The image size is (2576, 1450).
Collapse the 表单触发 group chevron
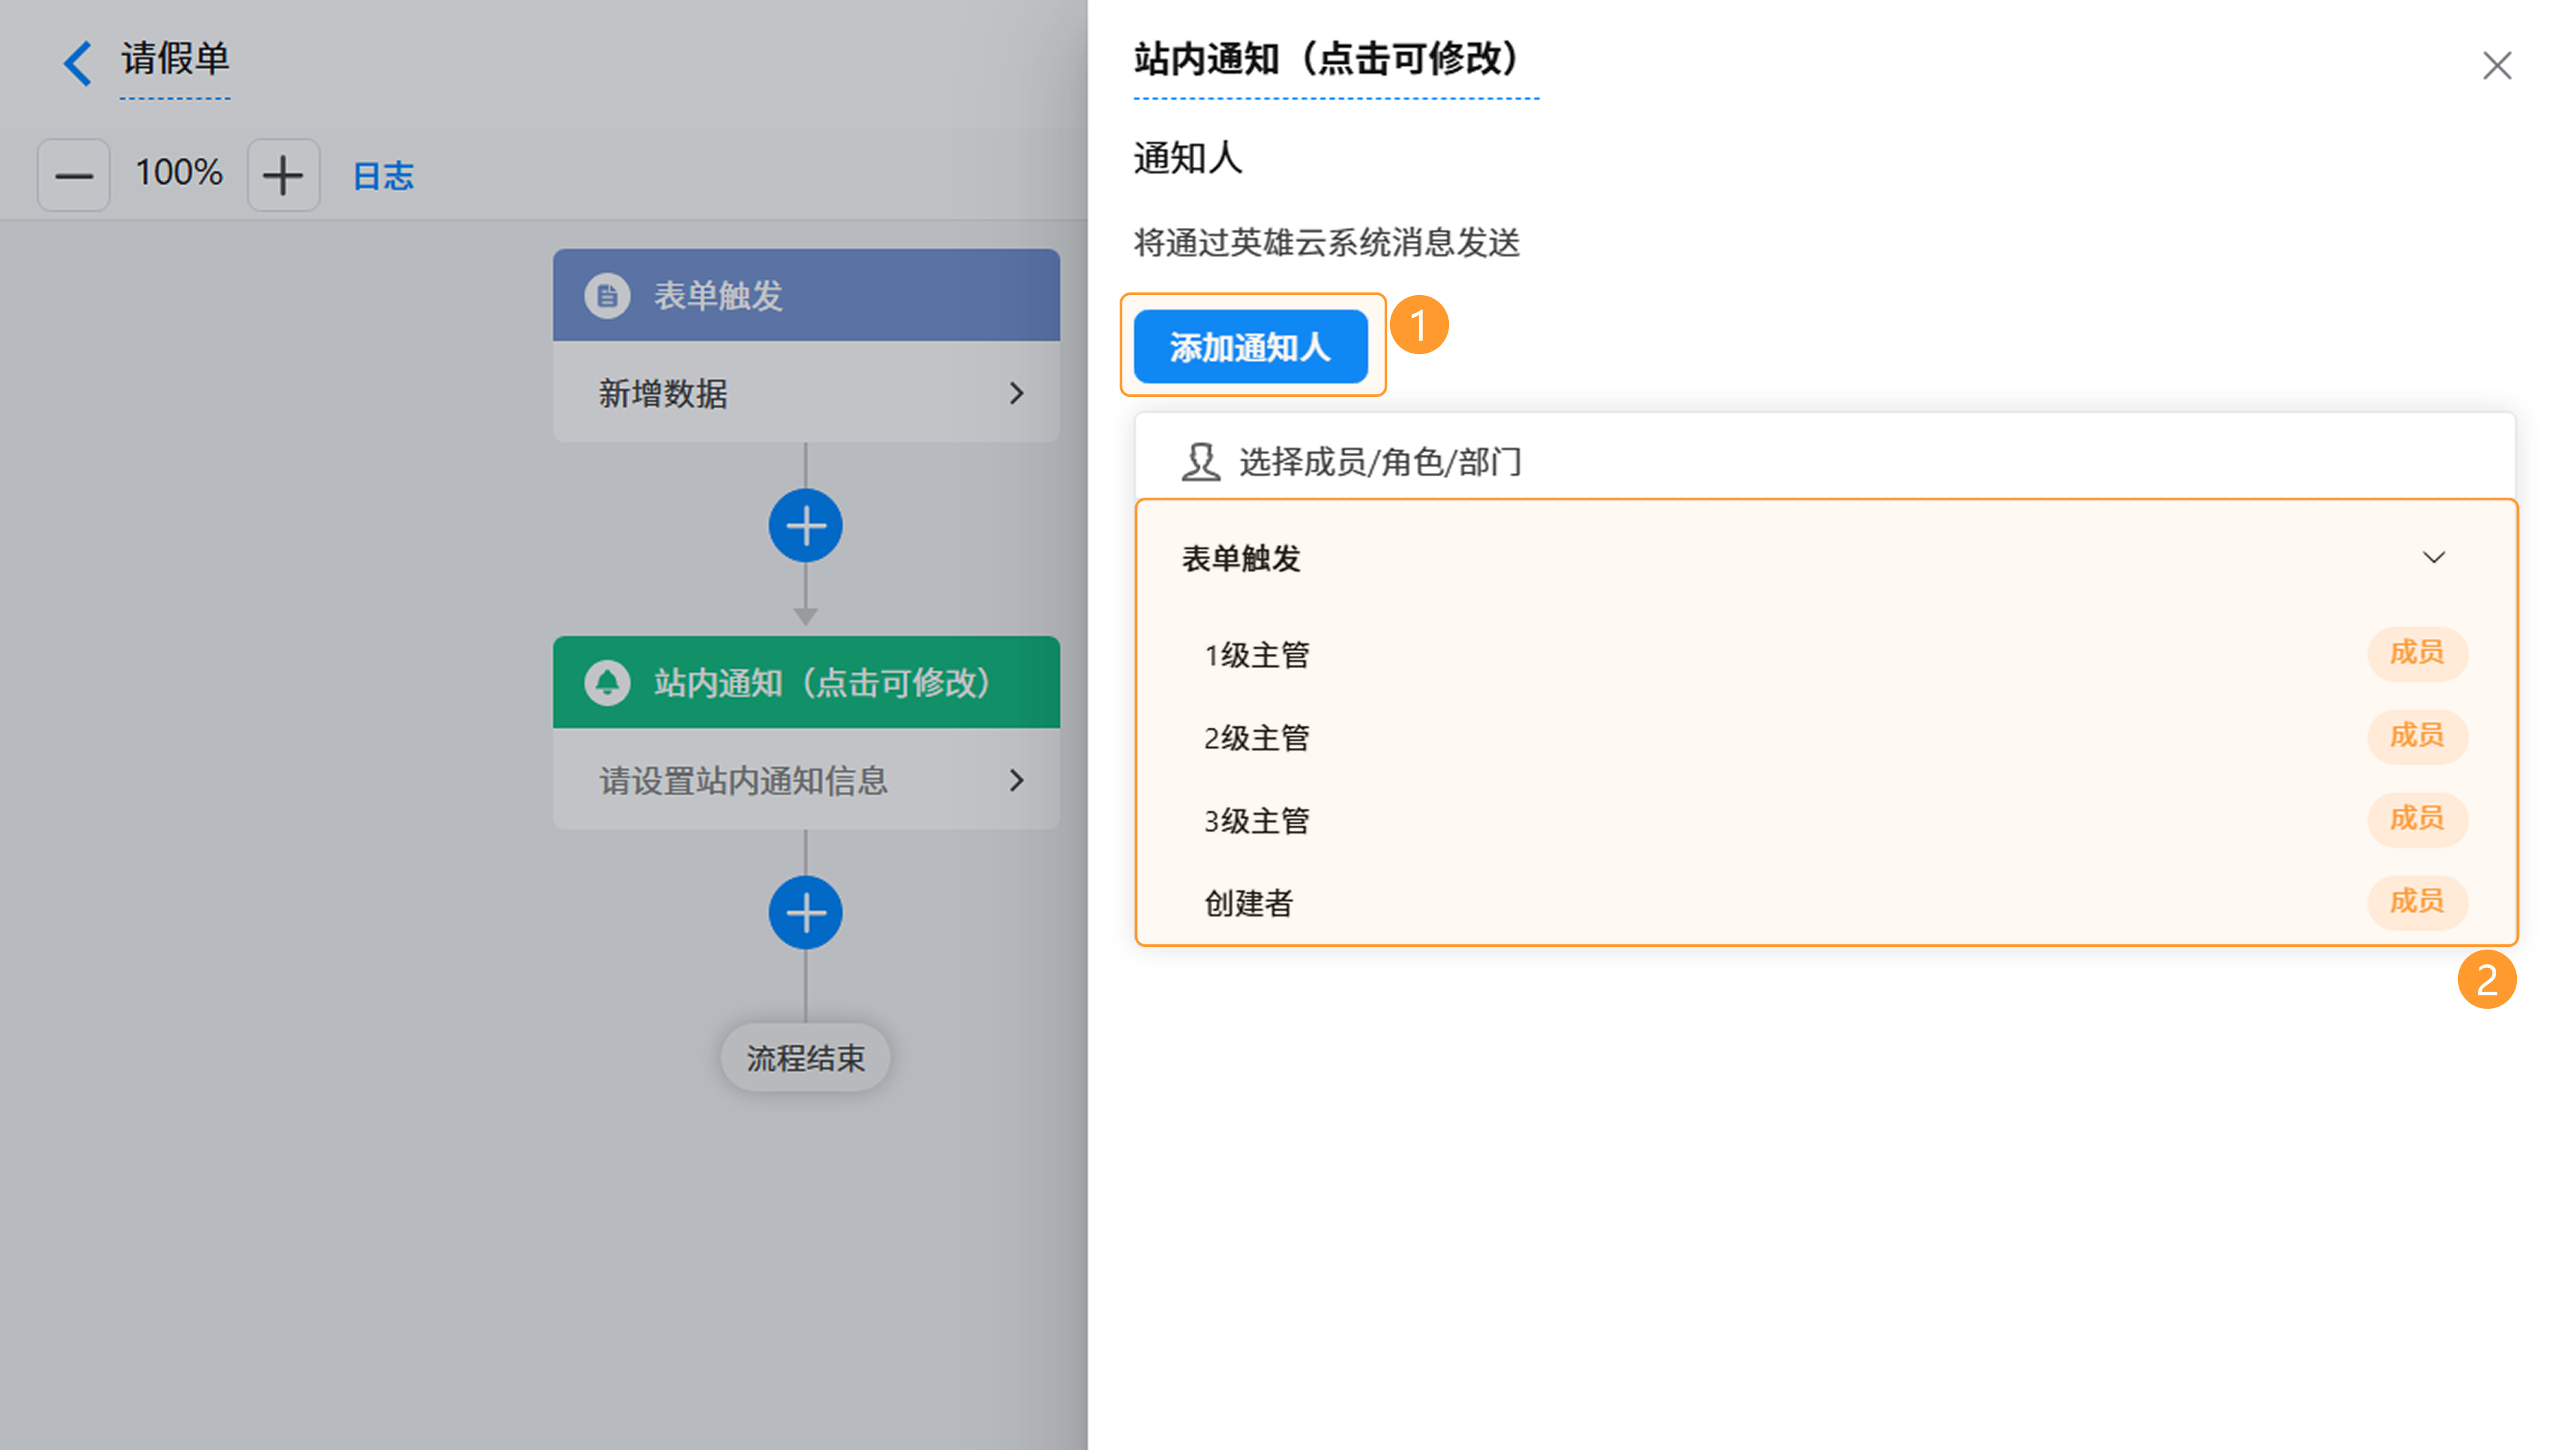click(x=2434, y=557)
